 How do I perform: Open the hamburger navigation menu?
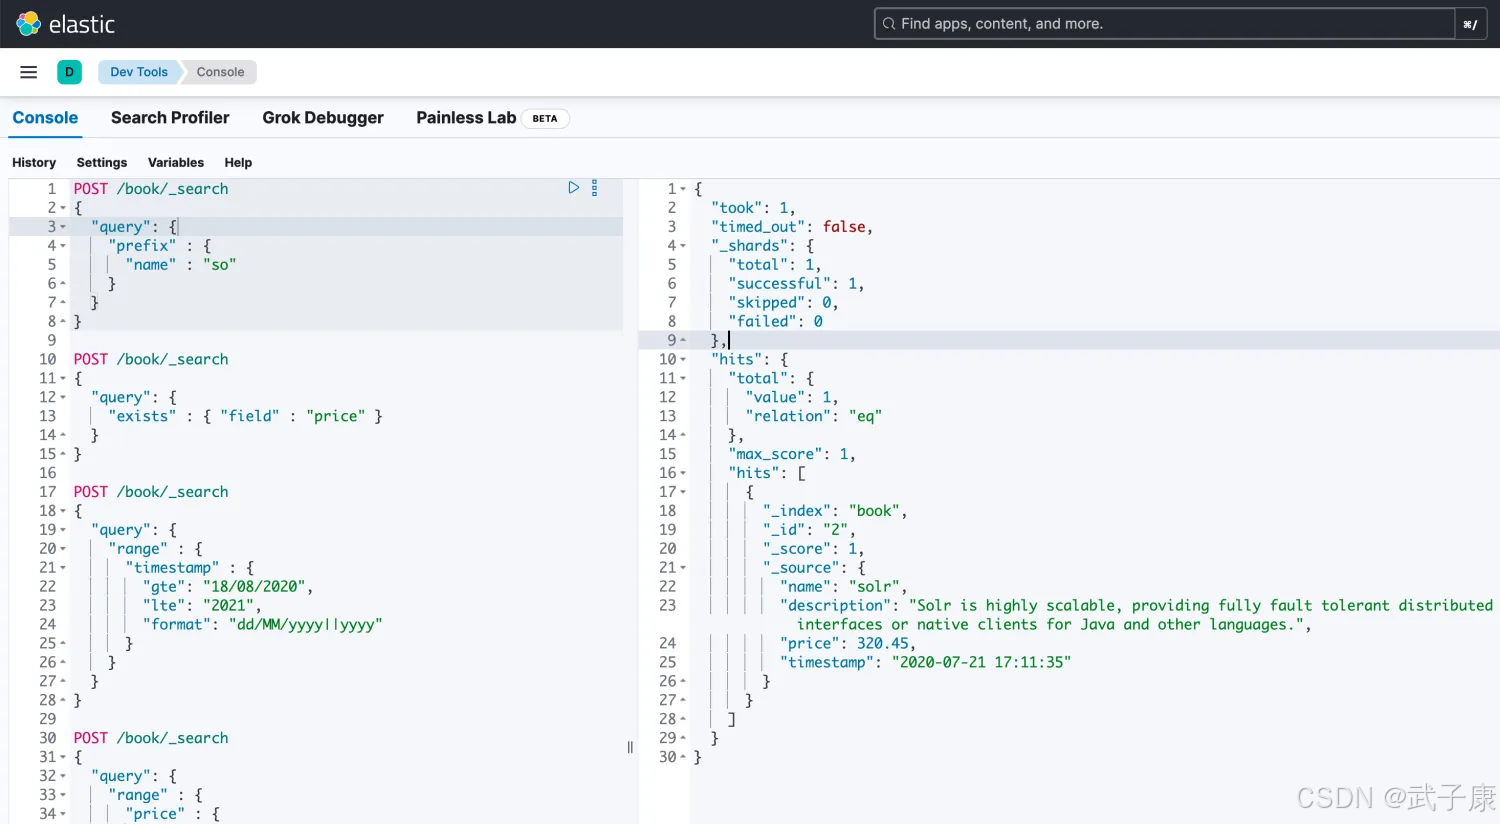(x=29, y=72)
